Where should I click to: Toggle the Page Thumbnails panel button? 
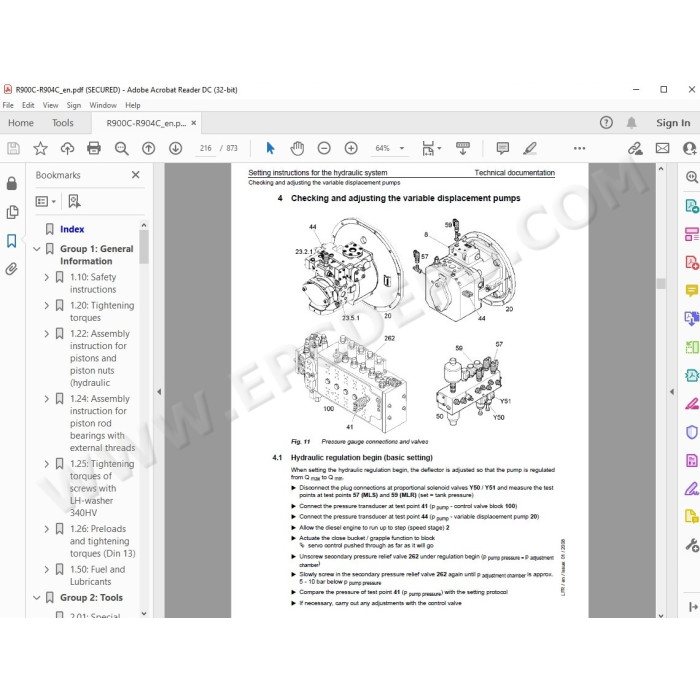coord(12,212)
